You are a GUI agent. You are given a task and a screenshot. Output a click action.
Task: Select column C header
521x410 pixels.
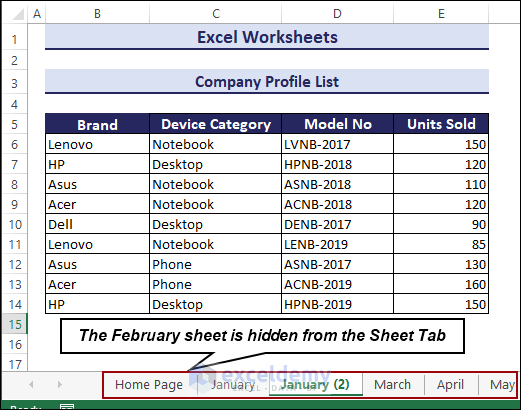216,14
